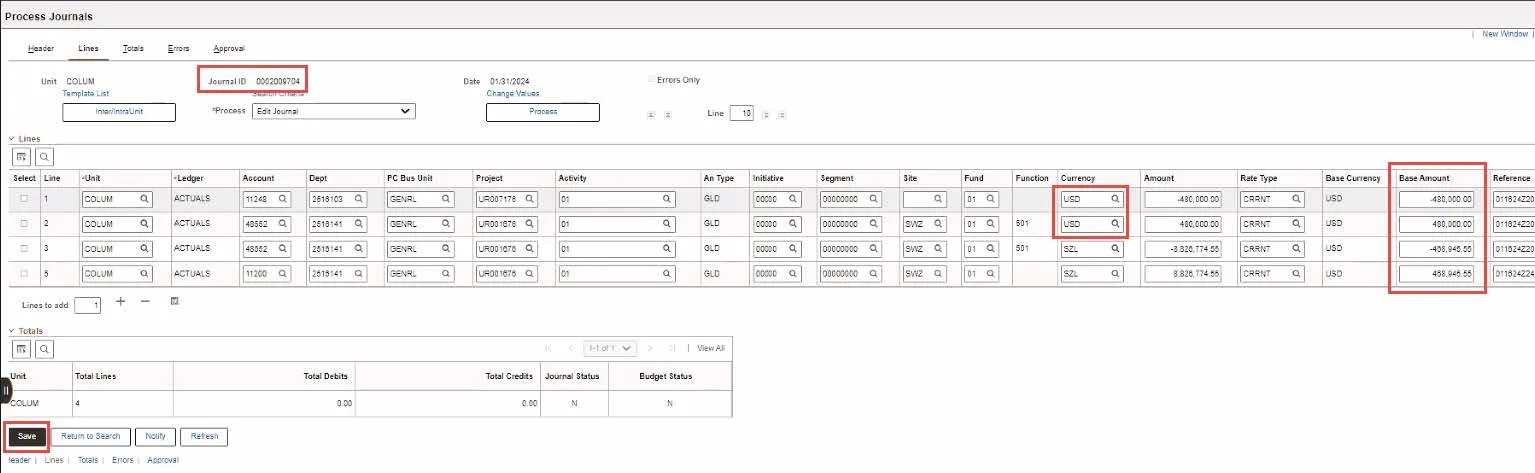Click Return to Search button
1535x473 pixels.
point(90,436)
